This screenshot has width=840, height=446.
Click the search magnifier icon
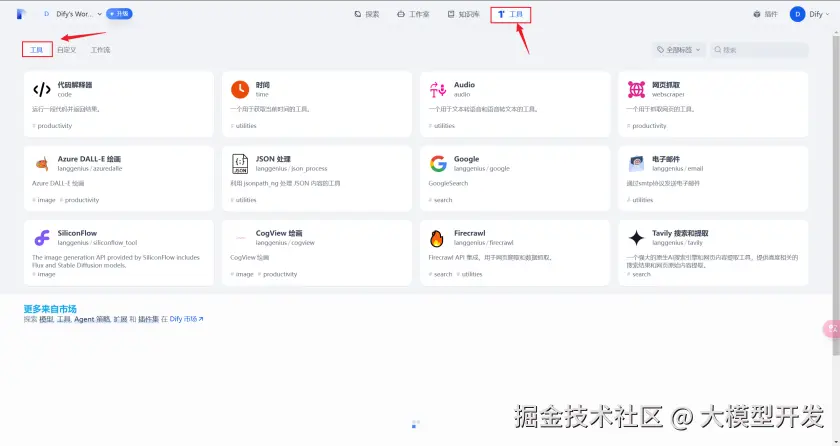pos(718,50)
